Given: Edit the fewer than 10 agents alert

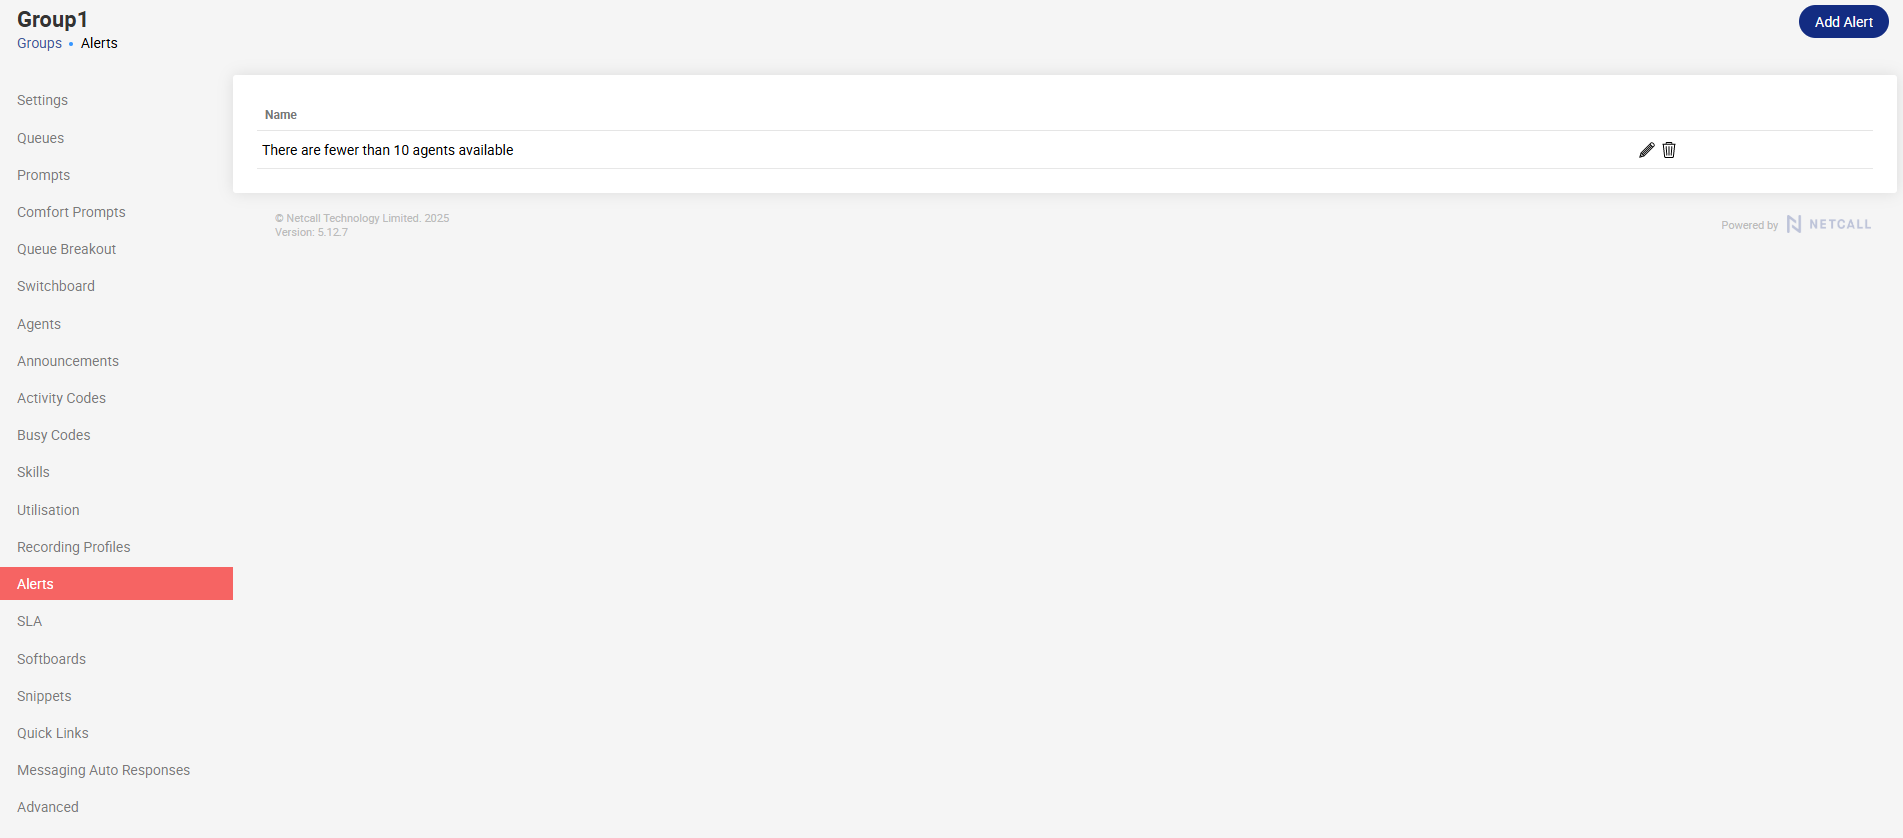Looking at the screenshot, I should point(1646,150).
